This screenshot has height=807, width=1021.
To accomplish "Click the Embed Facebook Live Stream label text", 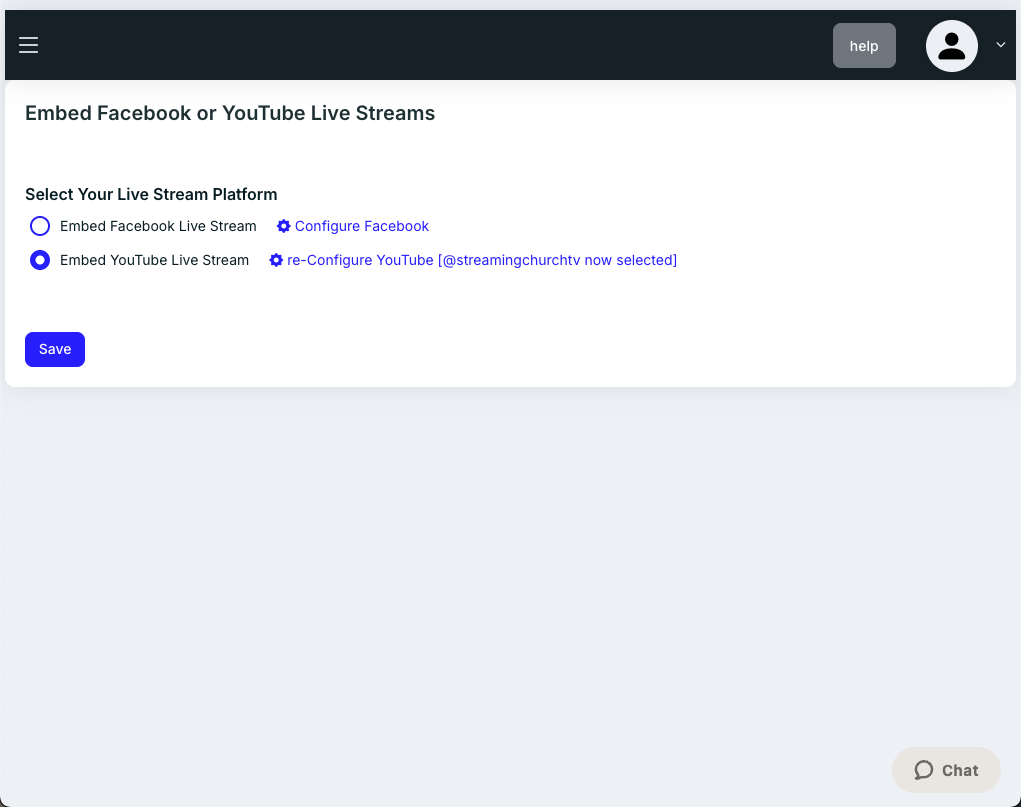I will tap(158, 226).
